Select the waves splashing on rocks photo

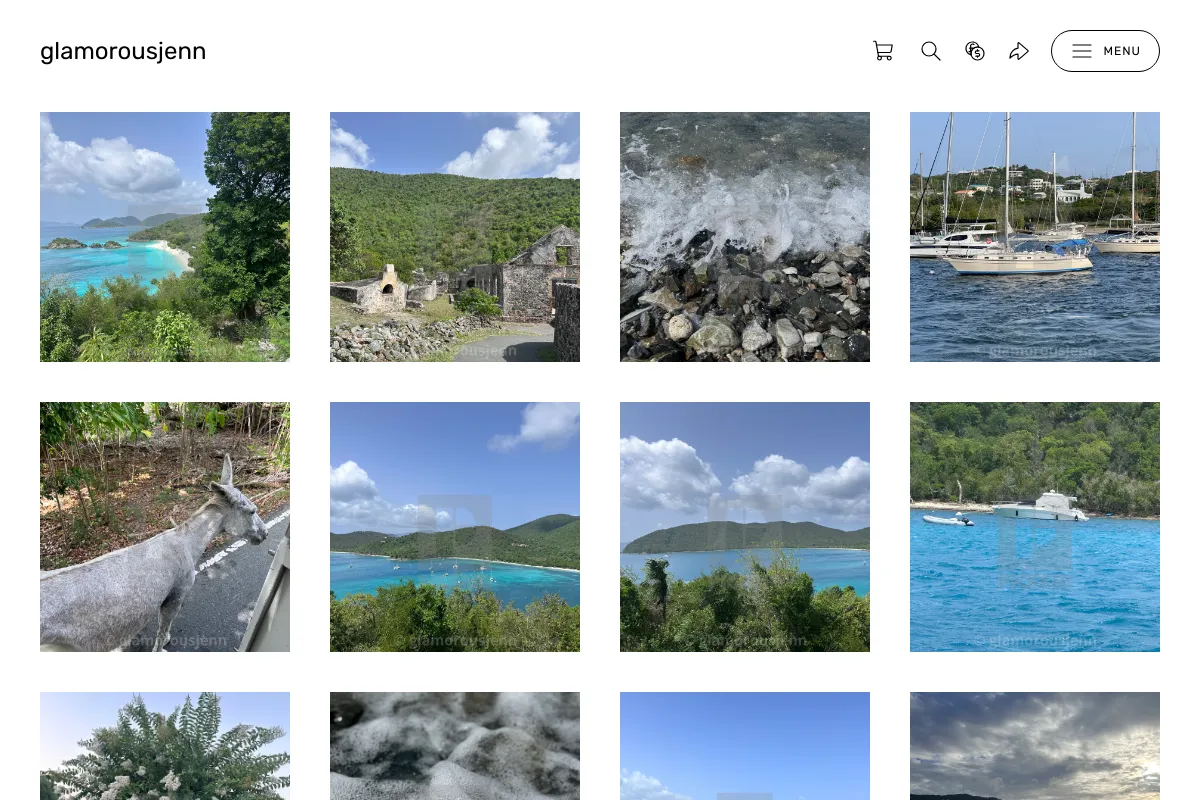(x=745, y=237)
